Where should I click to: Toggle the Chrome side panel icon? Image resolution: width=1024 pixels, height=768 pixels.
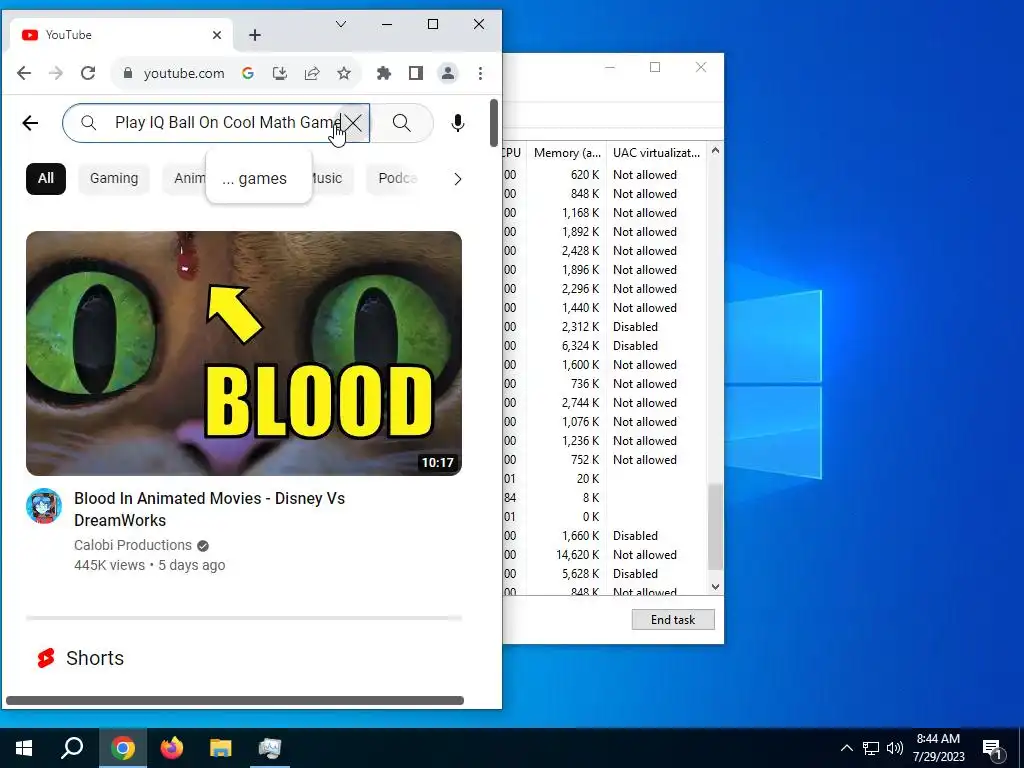[416, 73]
